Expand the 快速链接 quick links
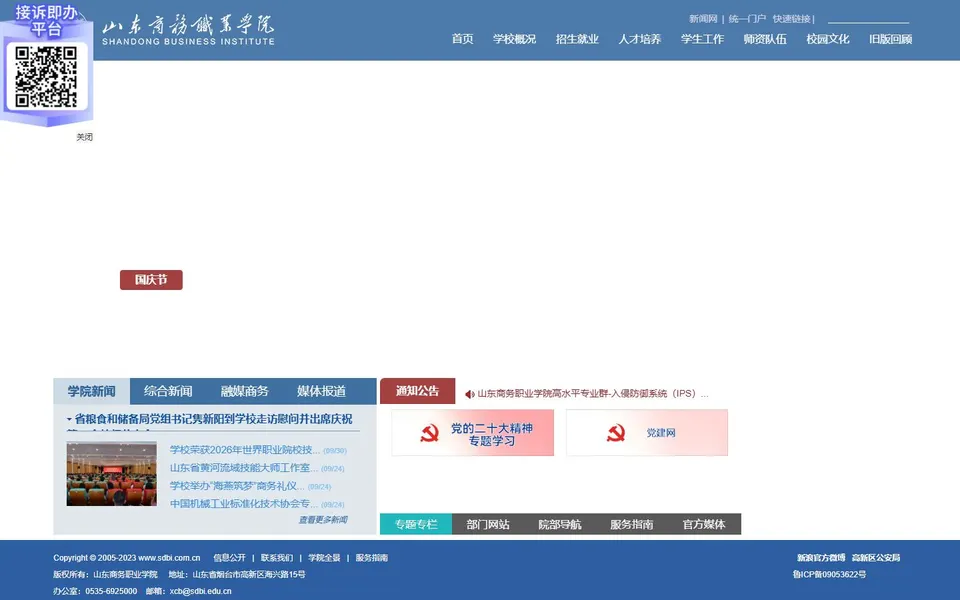This screenshot has height=600, width=960. [x=791, y=19]
